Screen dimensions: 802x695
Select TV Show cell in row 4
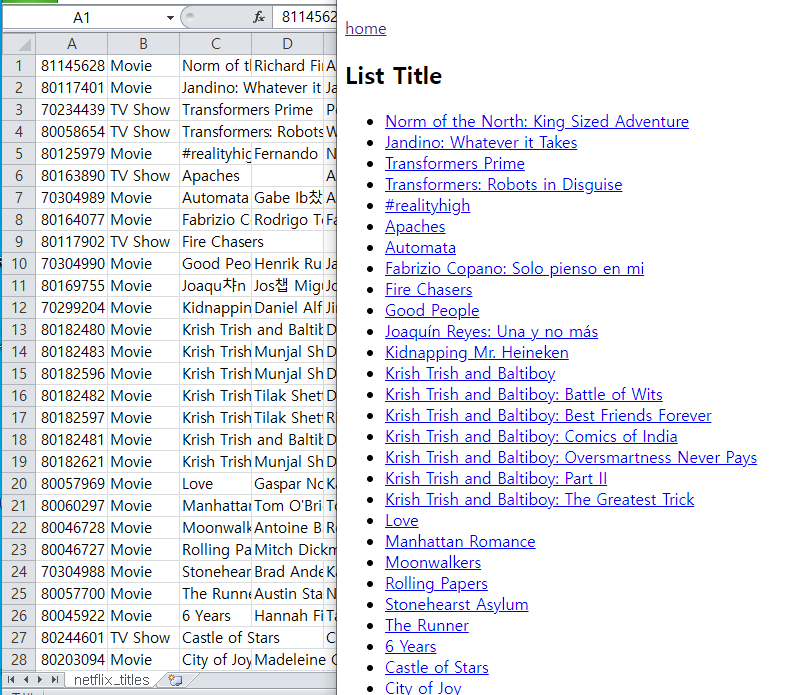tap(144, 132)
